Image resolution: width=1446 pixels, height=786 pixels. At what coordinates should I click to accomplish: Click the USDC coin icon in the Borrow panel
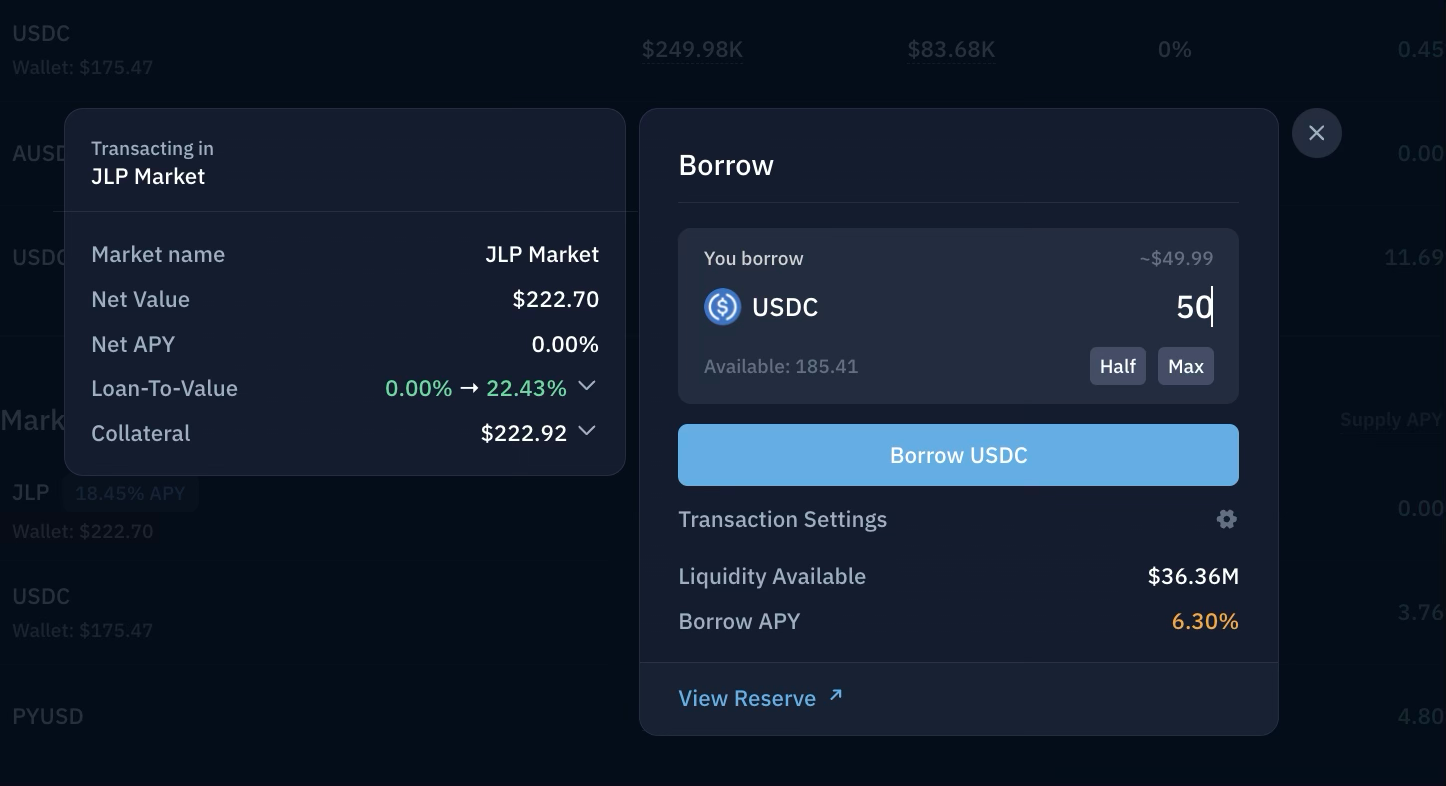722,307
